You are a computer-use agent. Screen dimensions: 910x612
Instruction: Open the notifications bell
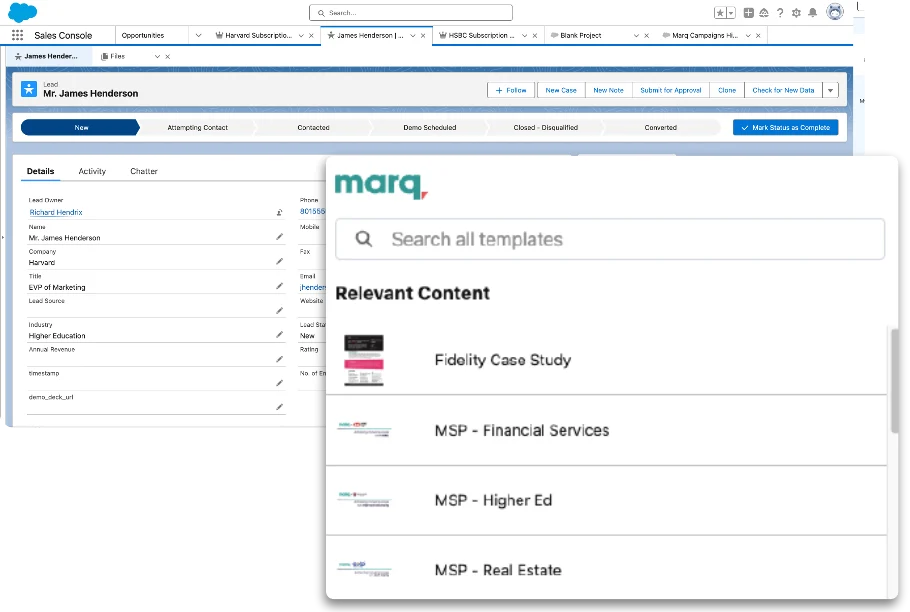pos(812,13)
